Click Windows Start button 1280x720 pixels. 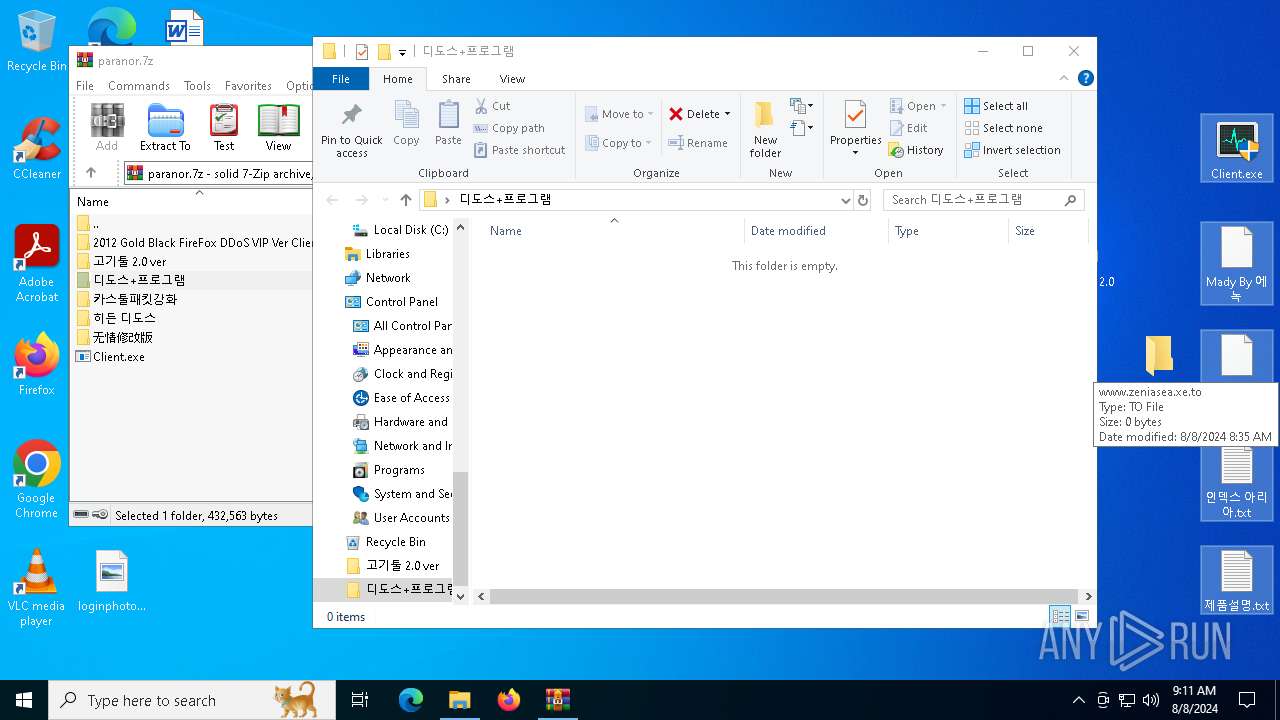24,700
